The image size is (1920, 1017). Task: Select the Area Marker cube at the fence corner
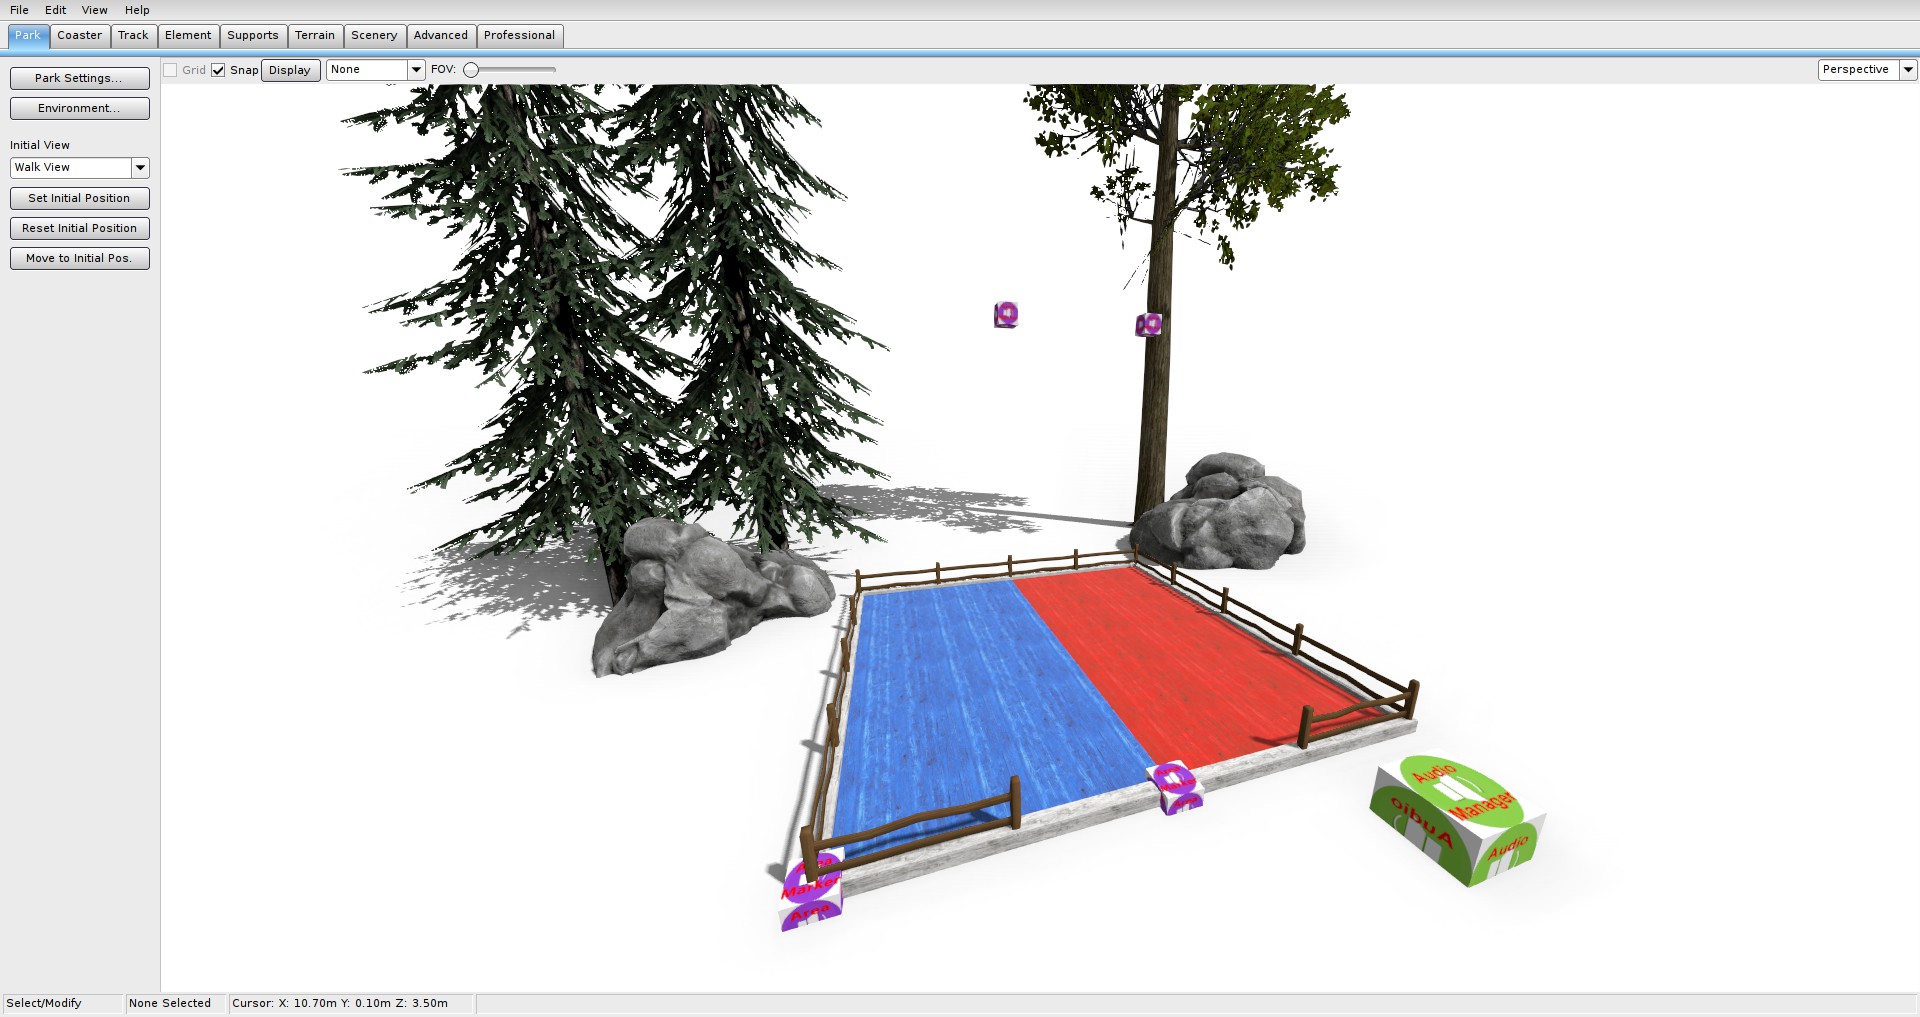(811, 890)
